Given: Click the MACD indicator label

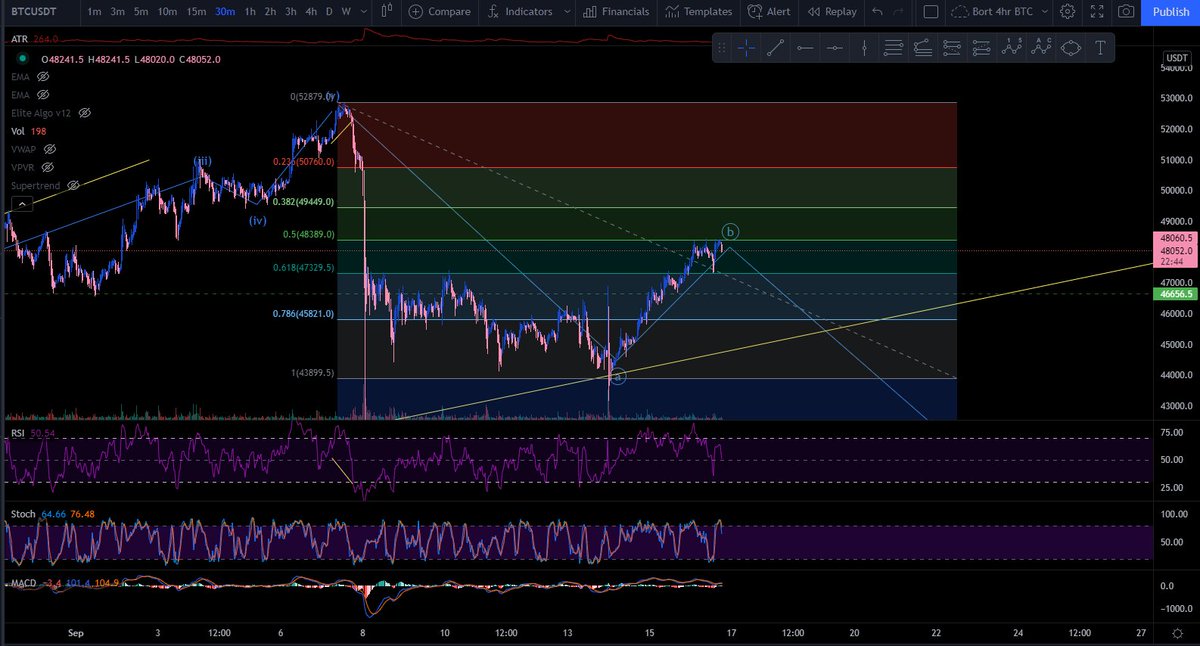Looking at the screenshot, I should [25, 583].
